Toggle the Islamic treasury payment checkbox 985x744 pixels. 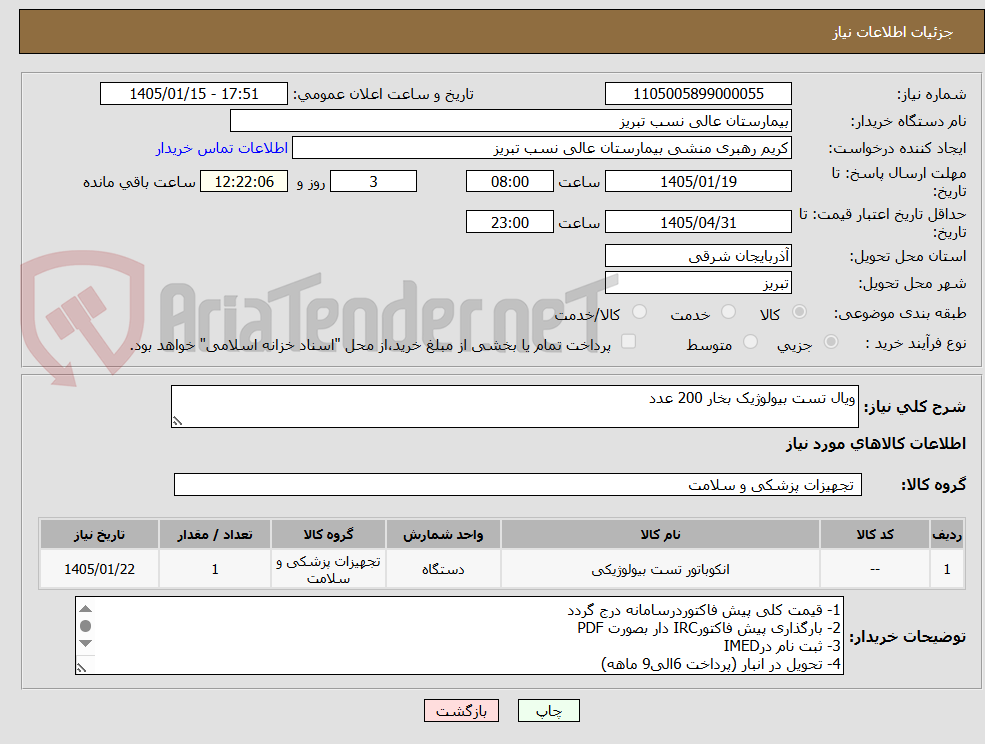click(628, 342)
